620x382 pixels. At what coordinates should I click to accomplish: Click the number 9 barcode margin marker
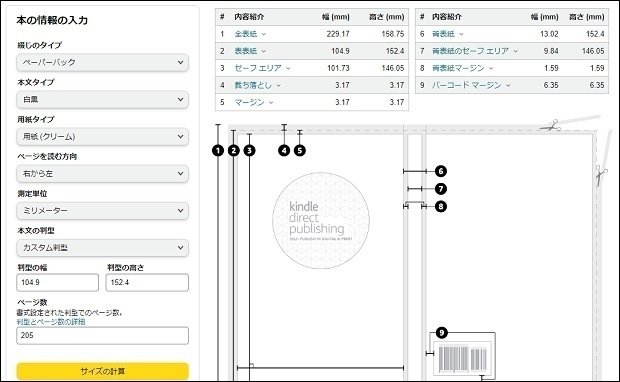pyautogui.click(x=442, y=333)
